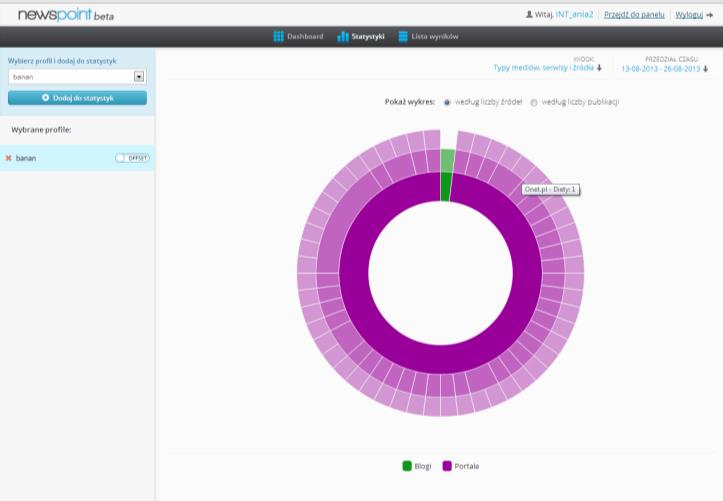Click the green Blogi legend swatch
The image size is (723, 501).
(407, 466)
